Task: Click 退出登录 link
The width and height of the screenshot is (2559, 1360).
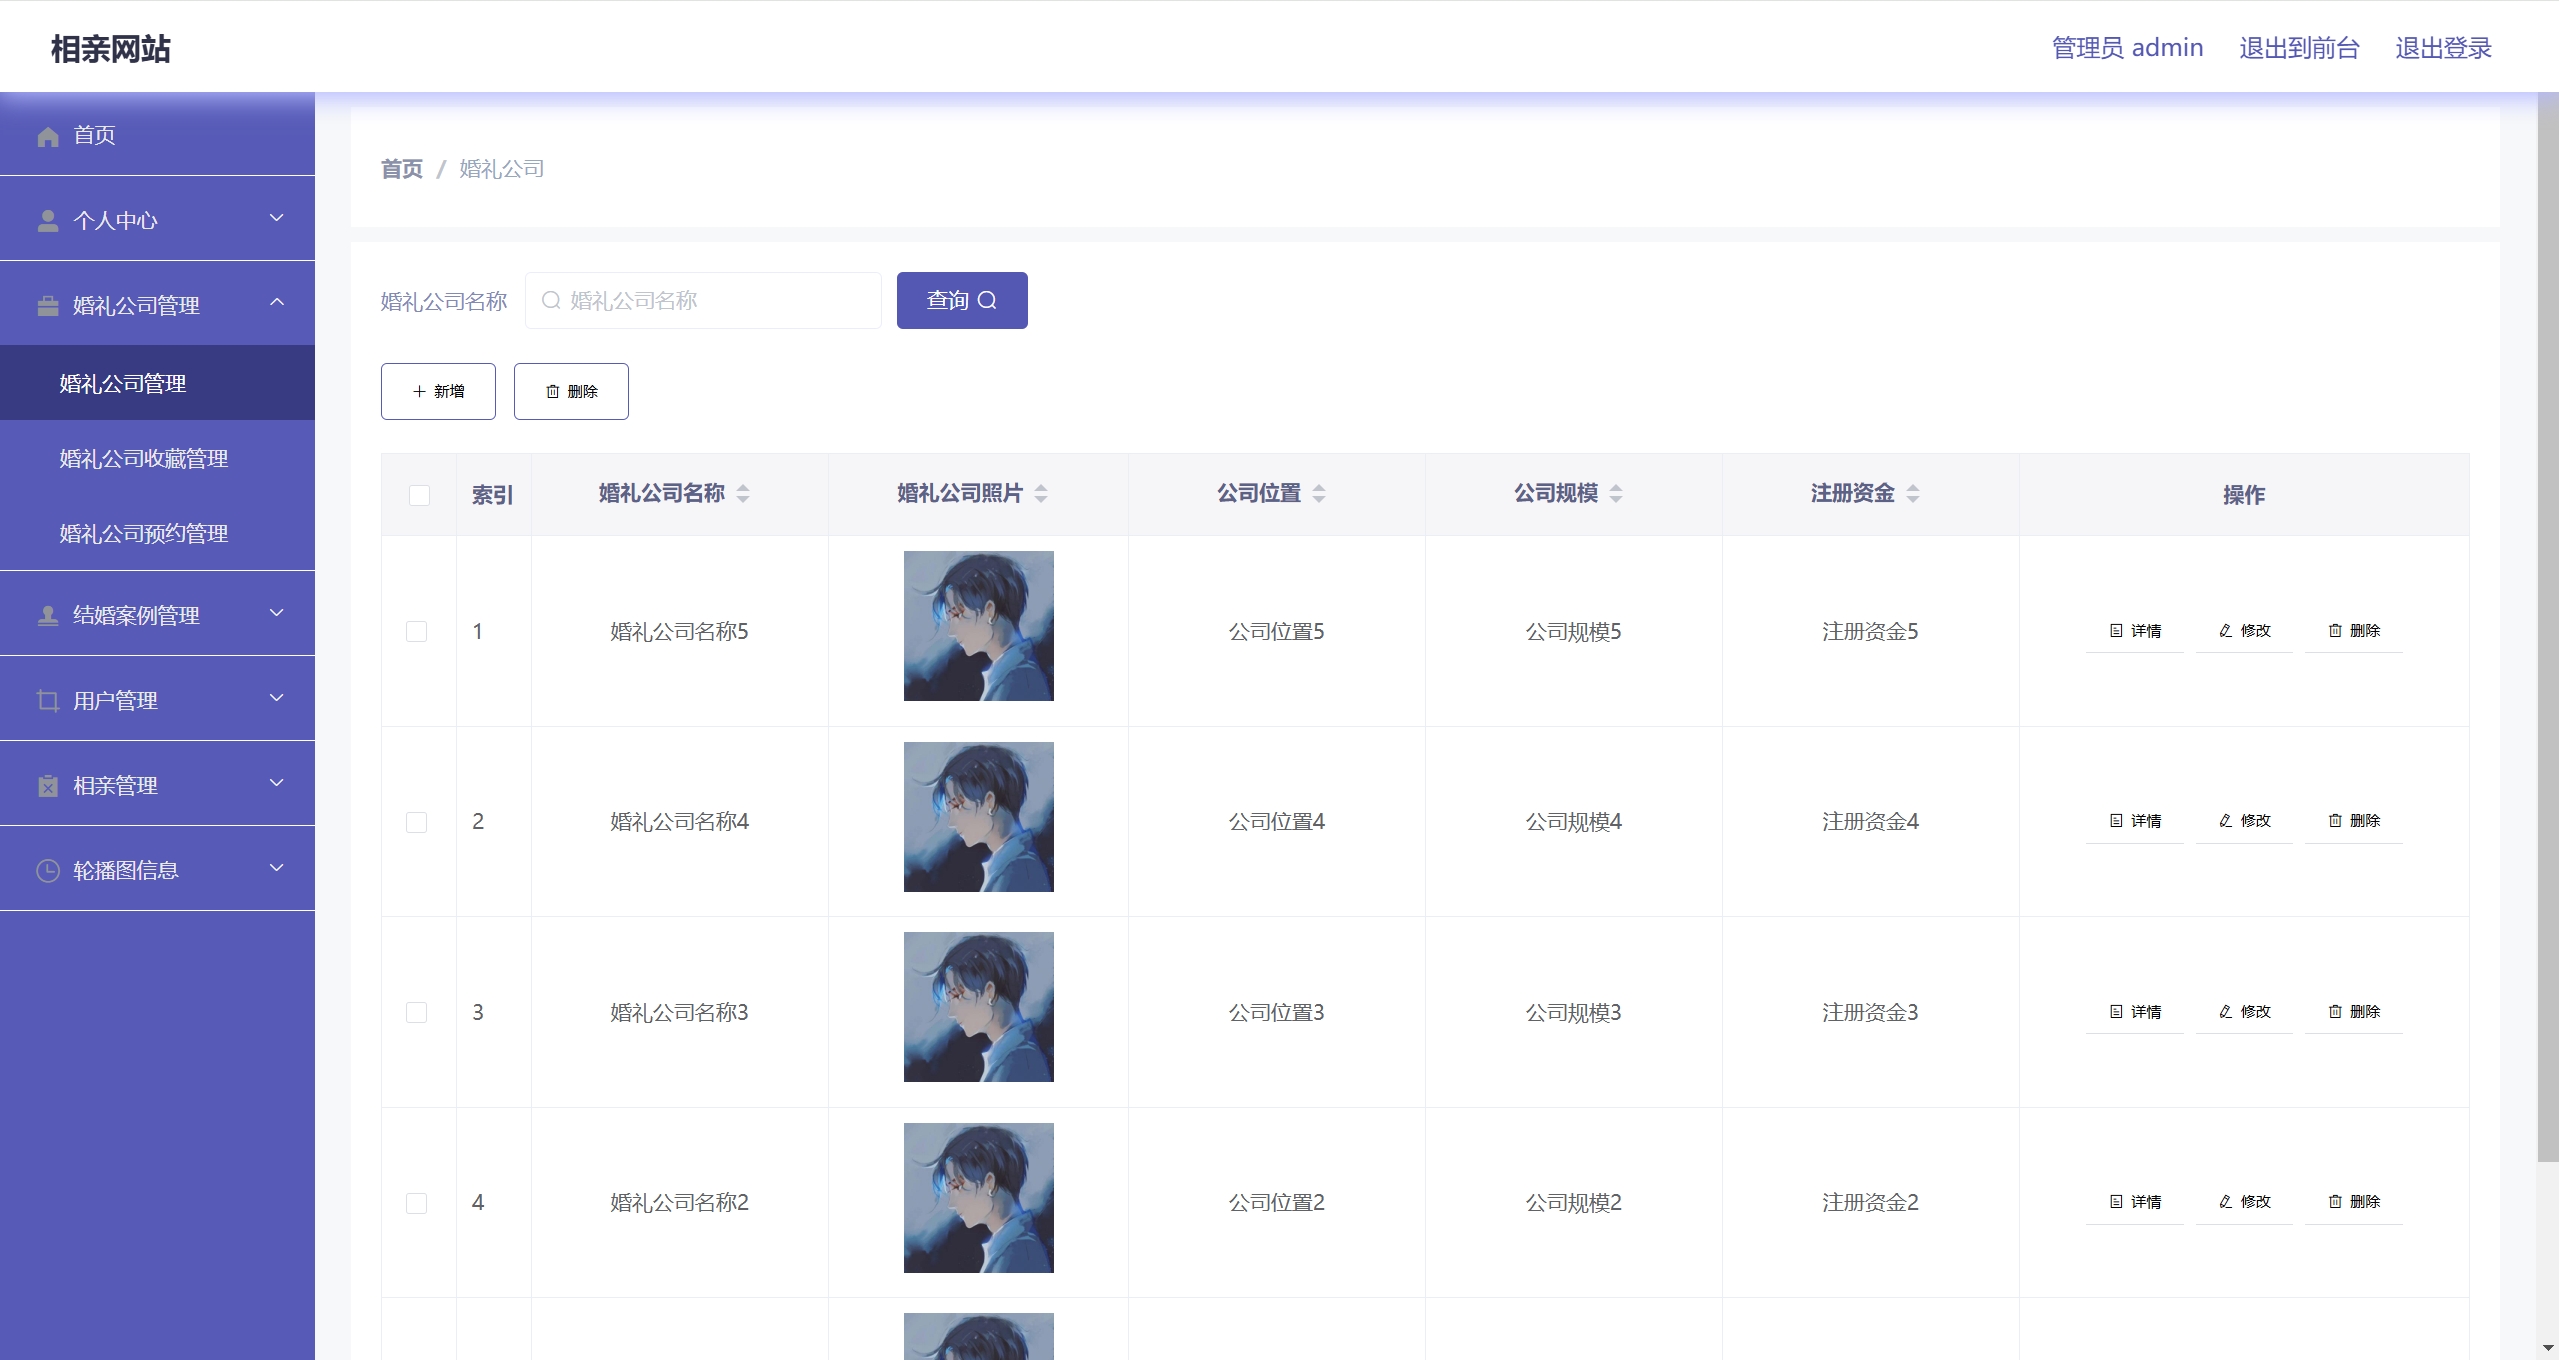Action: [2443, 48]
